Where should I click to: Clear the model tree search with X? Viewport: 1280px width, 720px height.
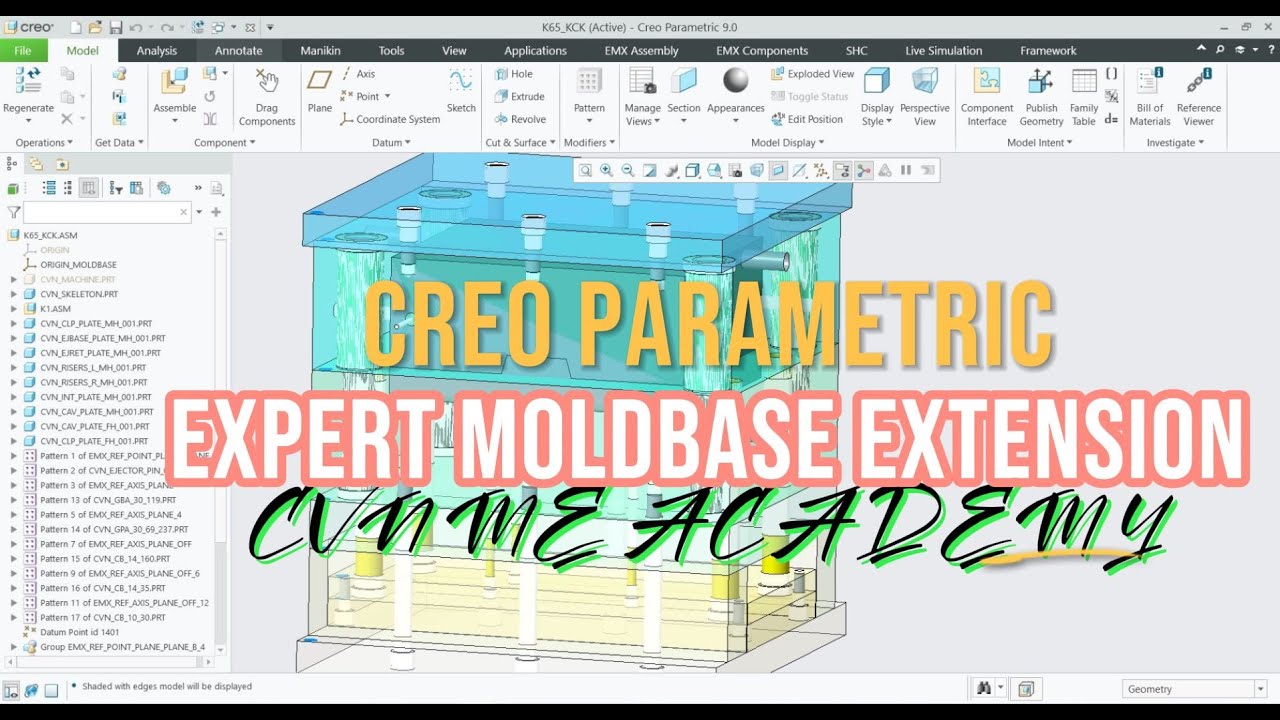click(x=184, y=212)
